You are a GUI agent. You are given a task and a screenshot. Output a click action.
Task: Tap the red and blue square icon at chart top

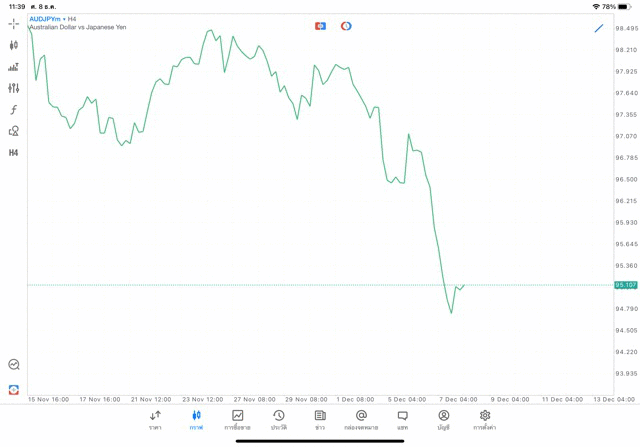[320, 26]
